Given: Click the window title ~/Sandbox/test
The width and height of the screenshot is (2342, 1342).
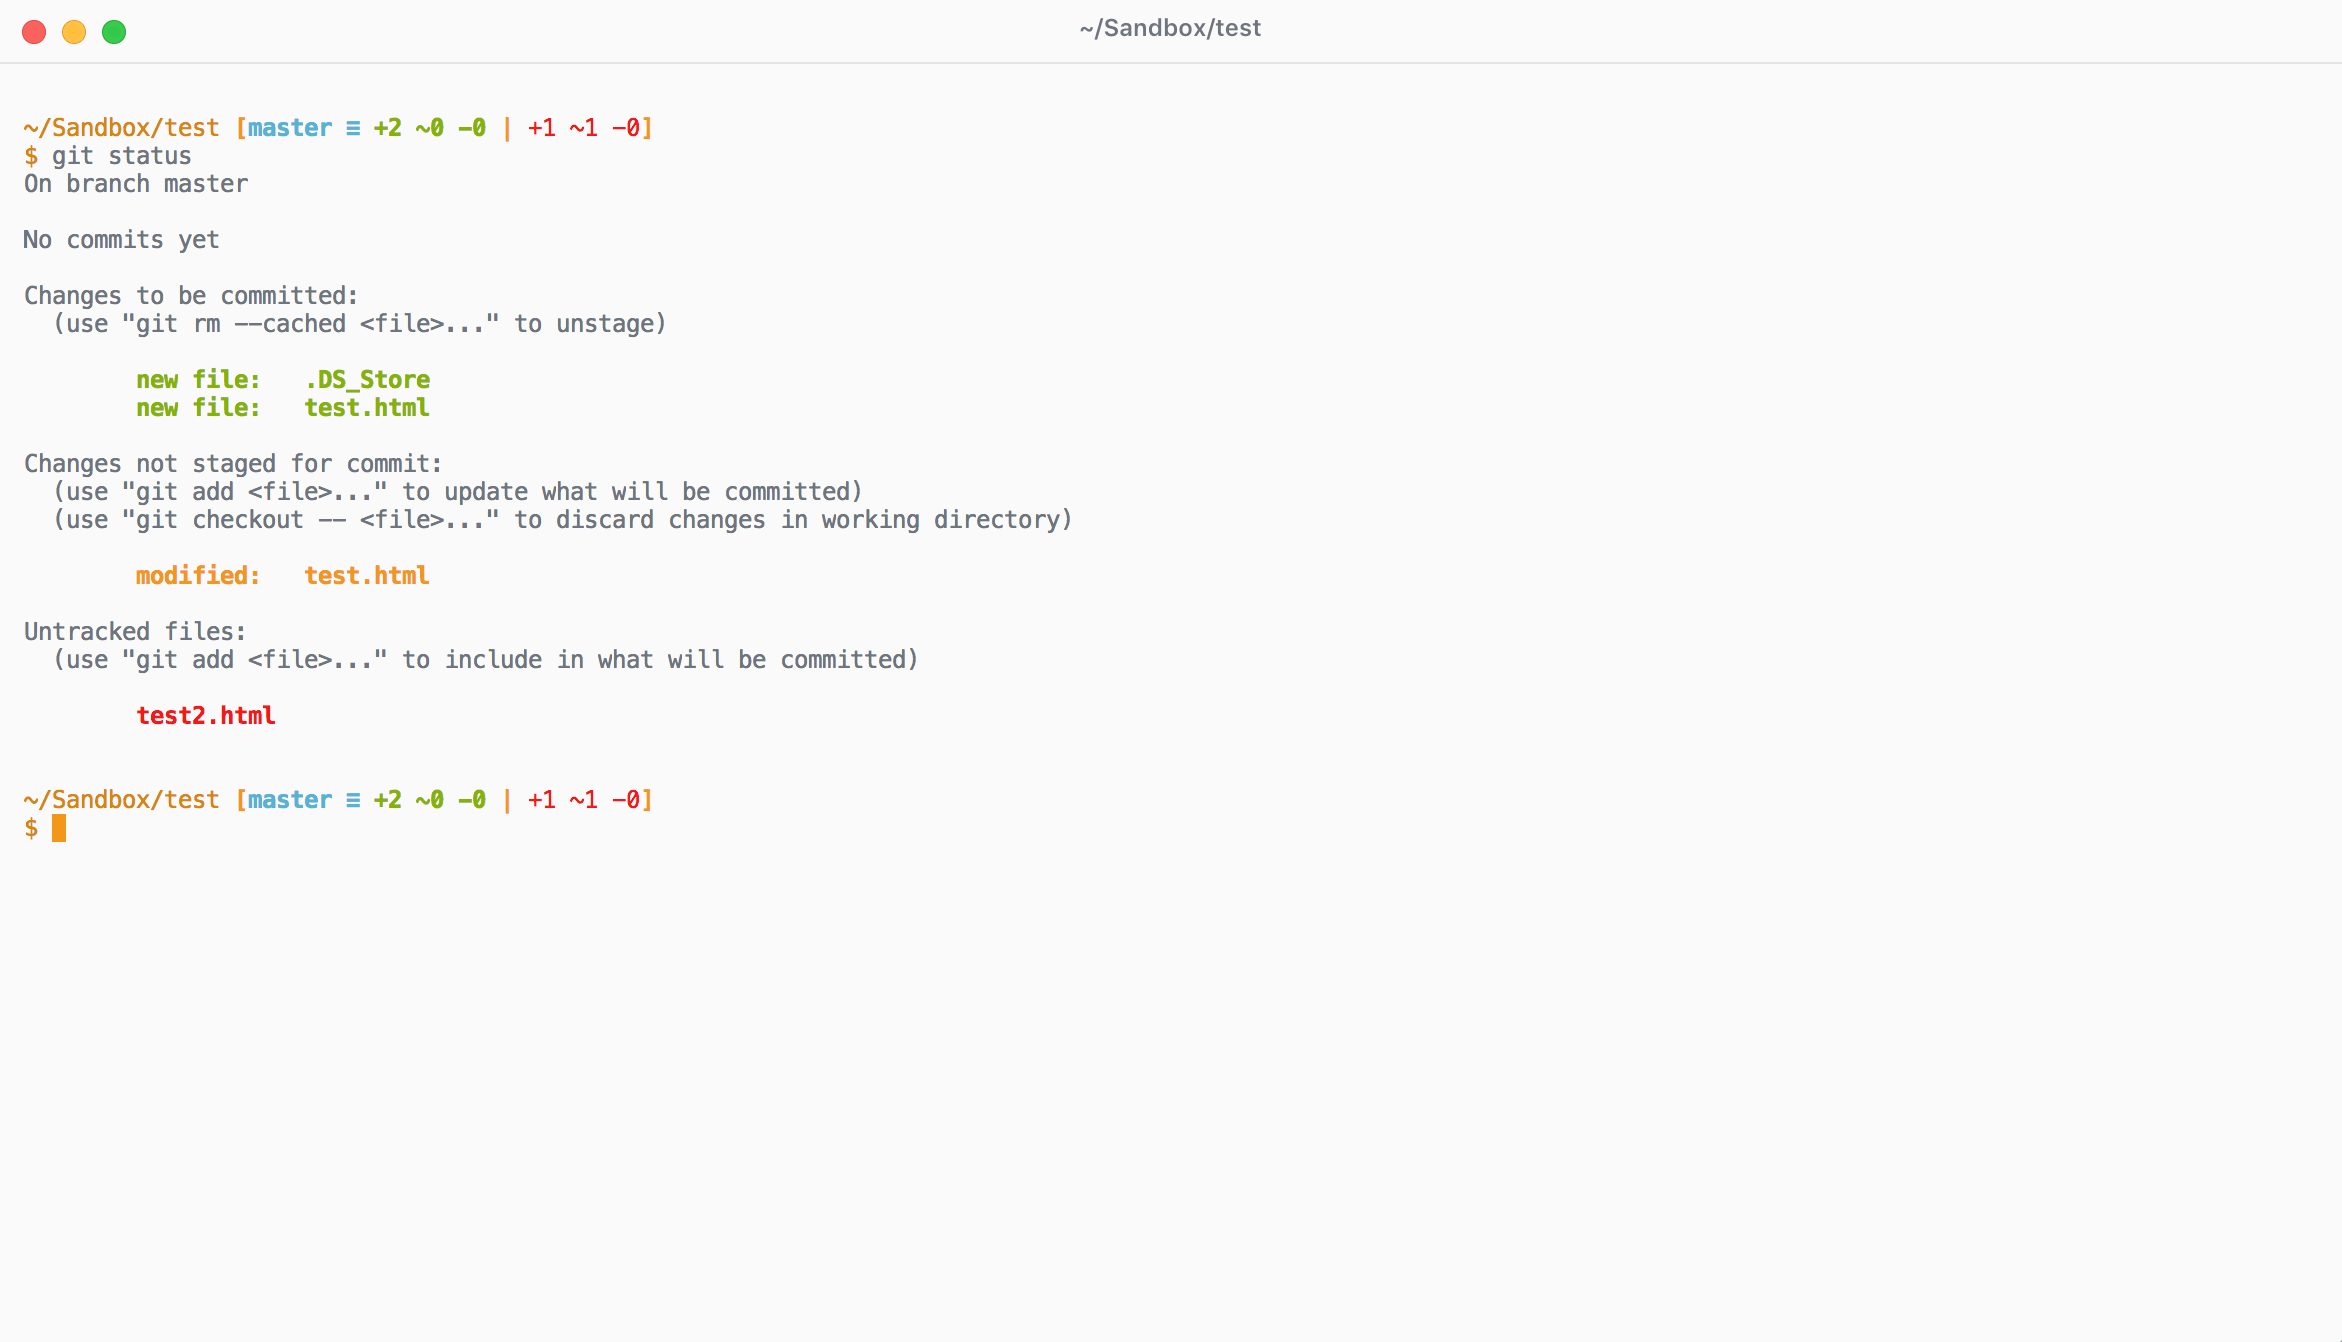Looking at the screenshot, I should click(1170, 28).
